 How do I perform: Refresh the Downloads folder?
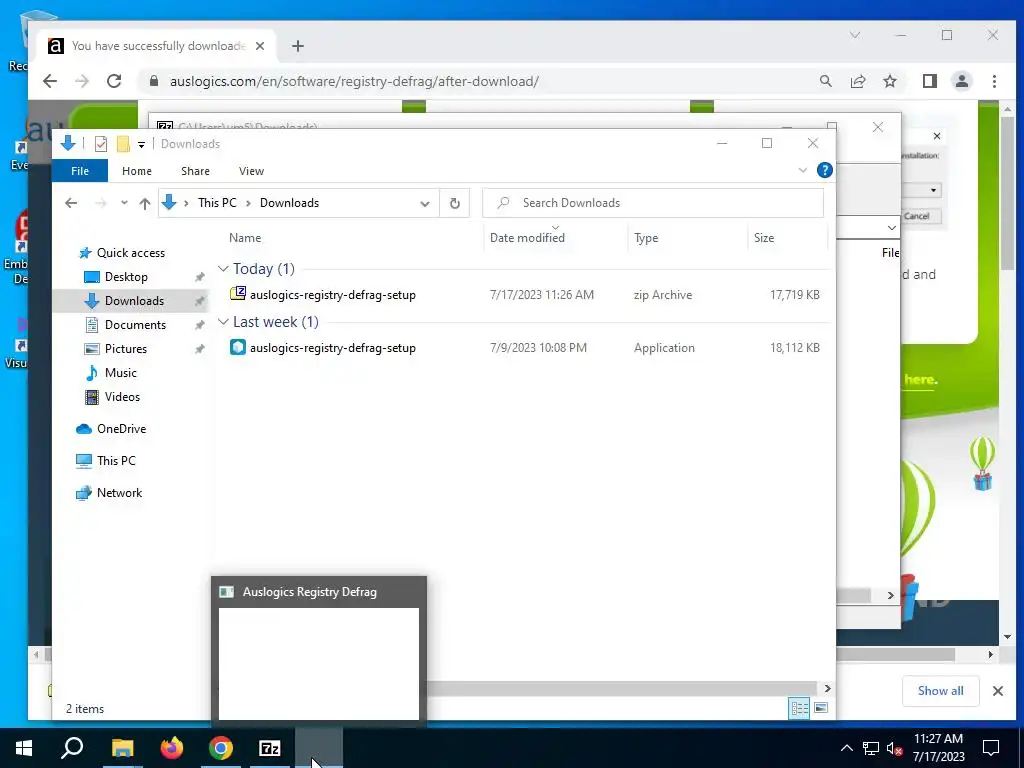[x=455, y=203]
